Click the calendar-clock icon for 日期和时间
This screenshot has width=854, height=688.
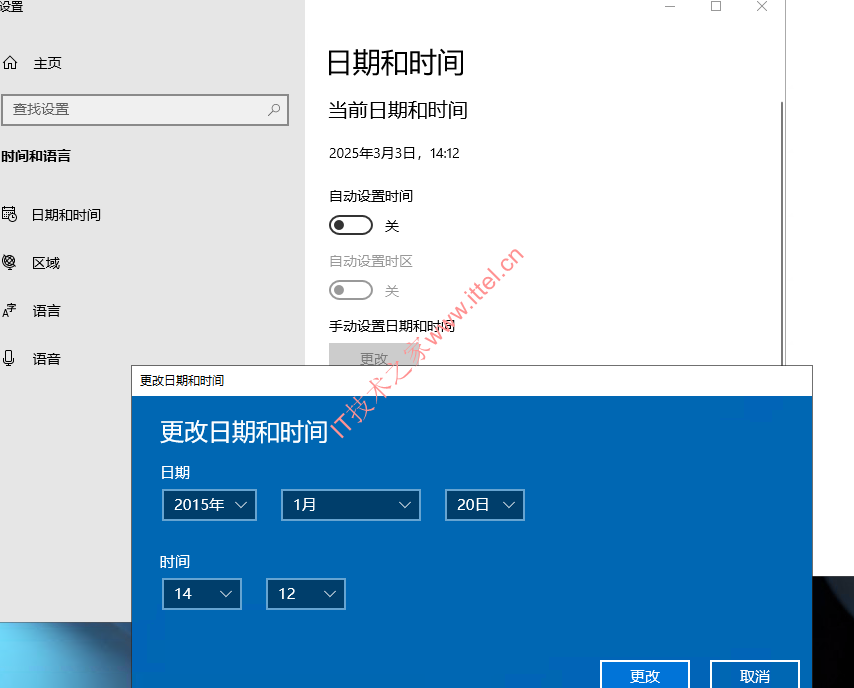coord(9,215)
